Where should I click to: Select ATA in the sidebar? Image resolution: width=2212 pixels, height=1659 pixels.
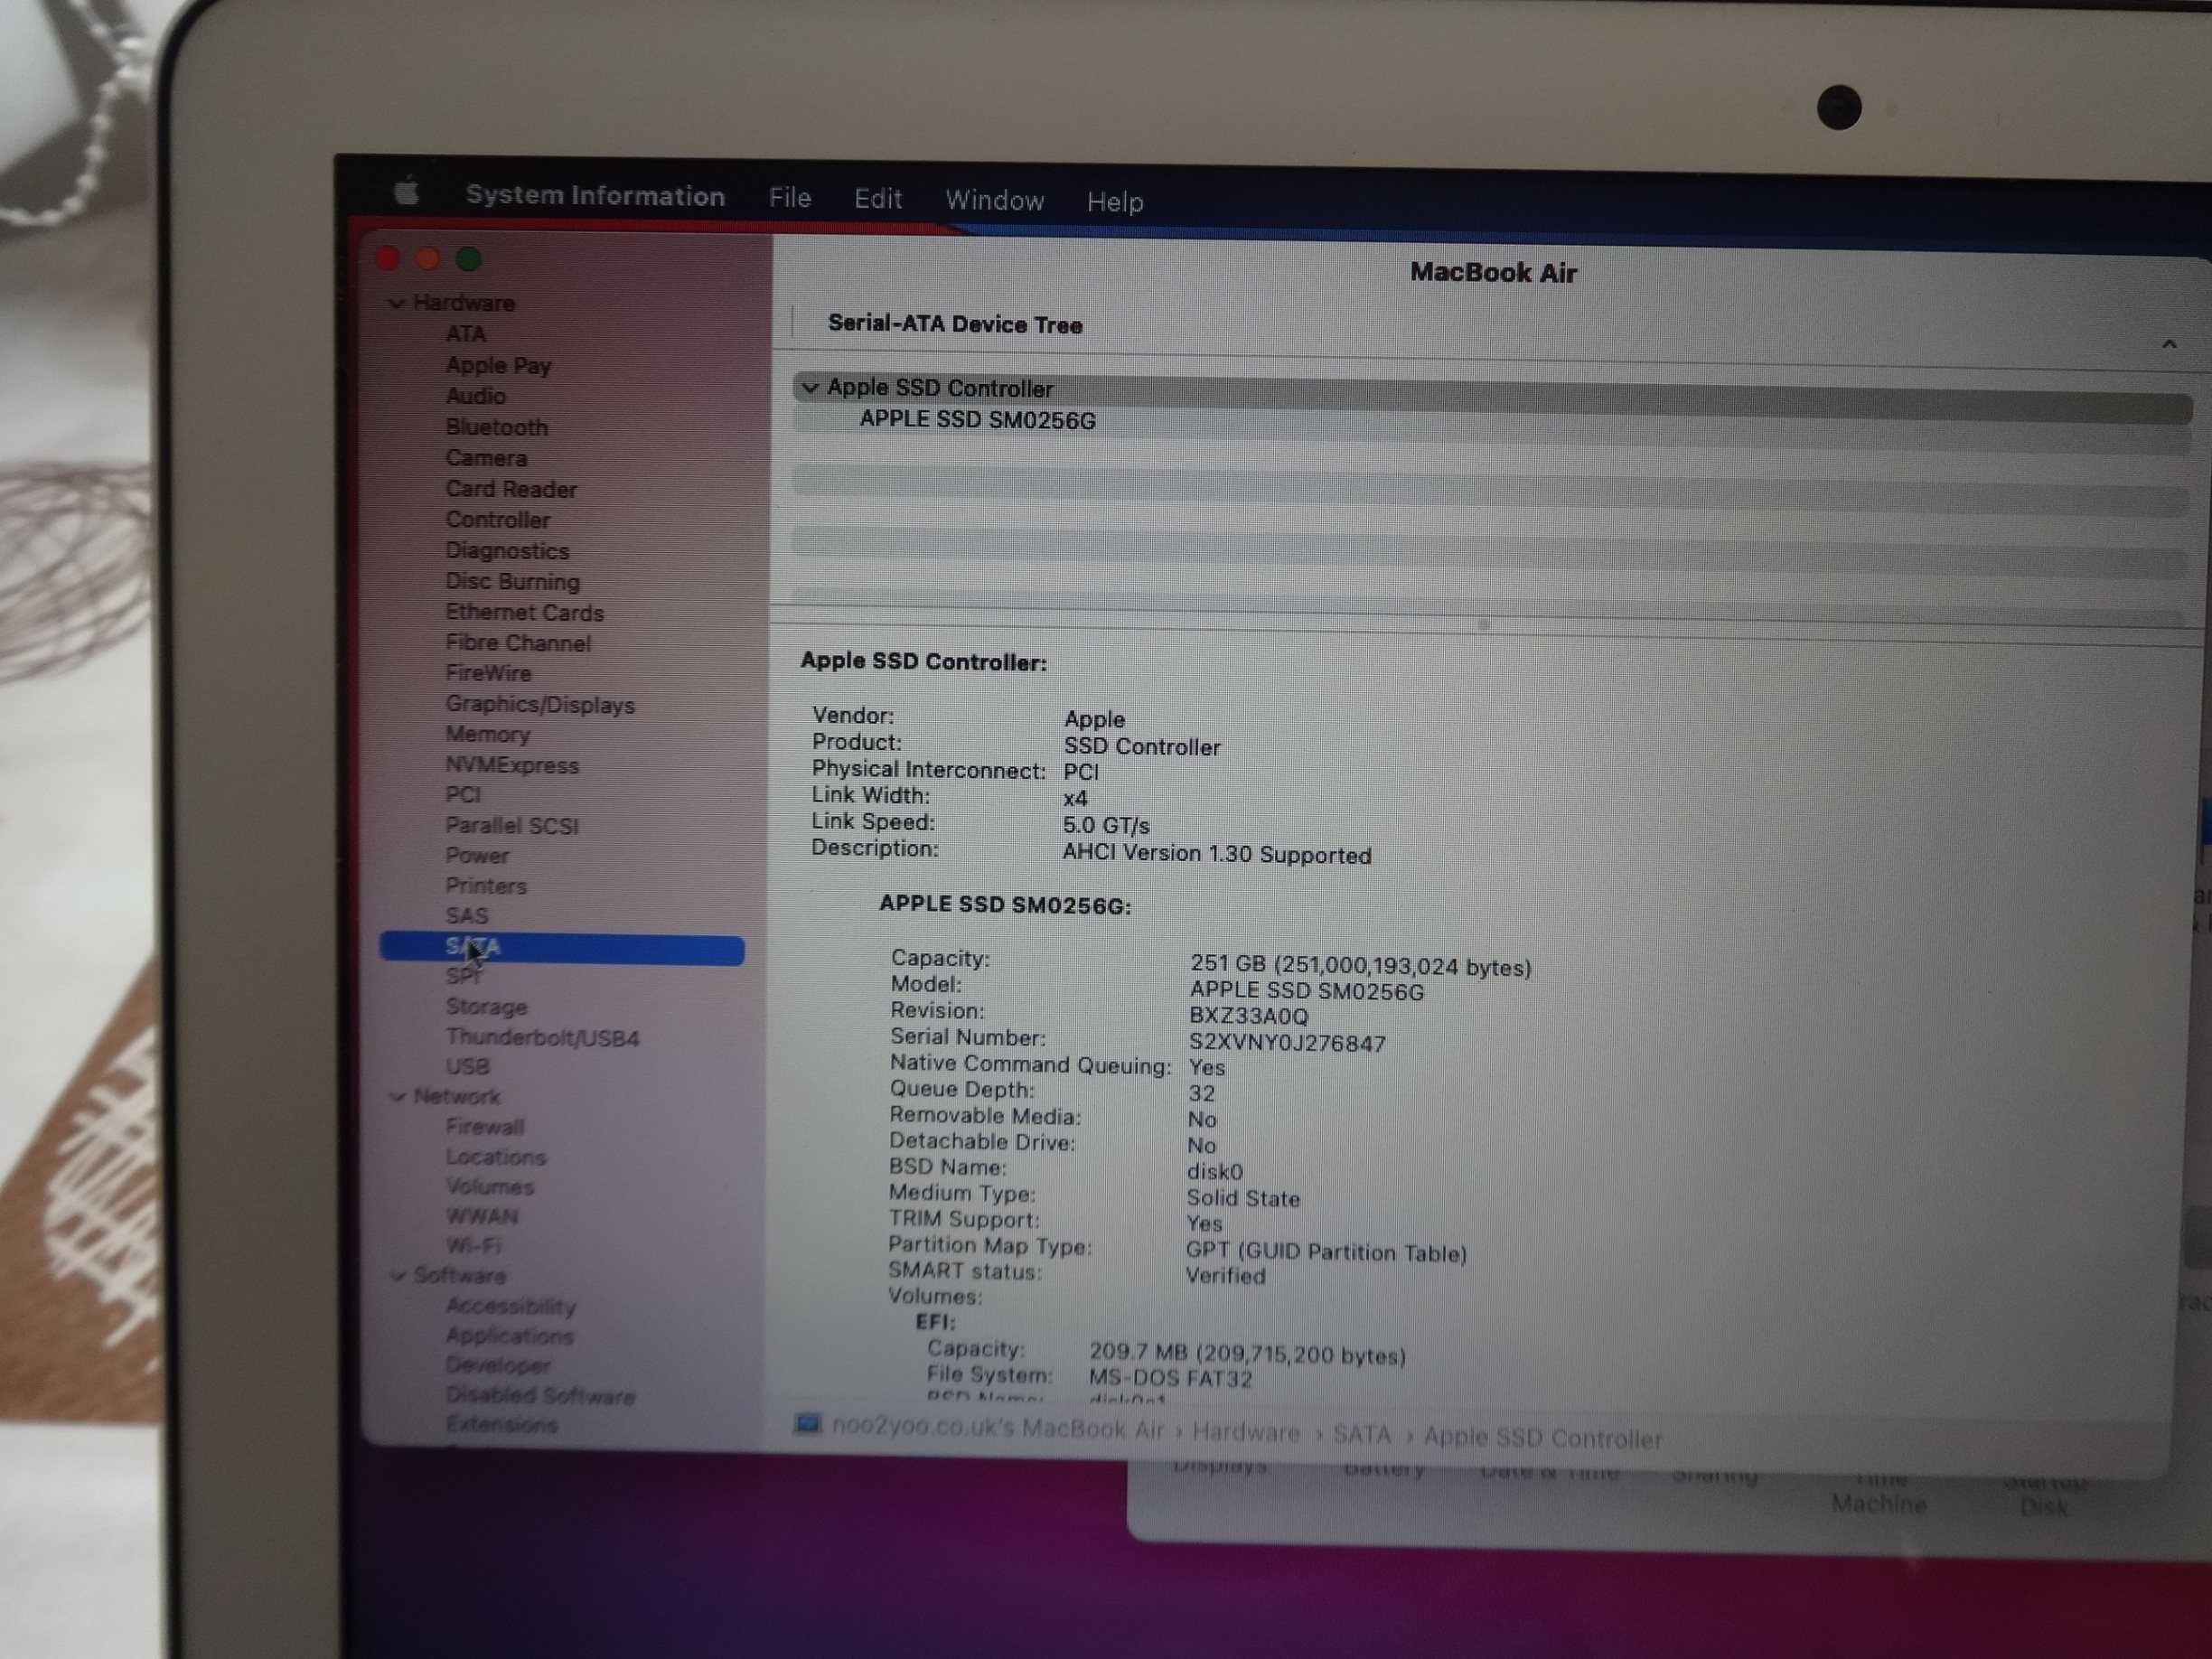coord(466,334)
